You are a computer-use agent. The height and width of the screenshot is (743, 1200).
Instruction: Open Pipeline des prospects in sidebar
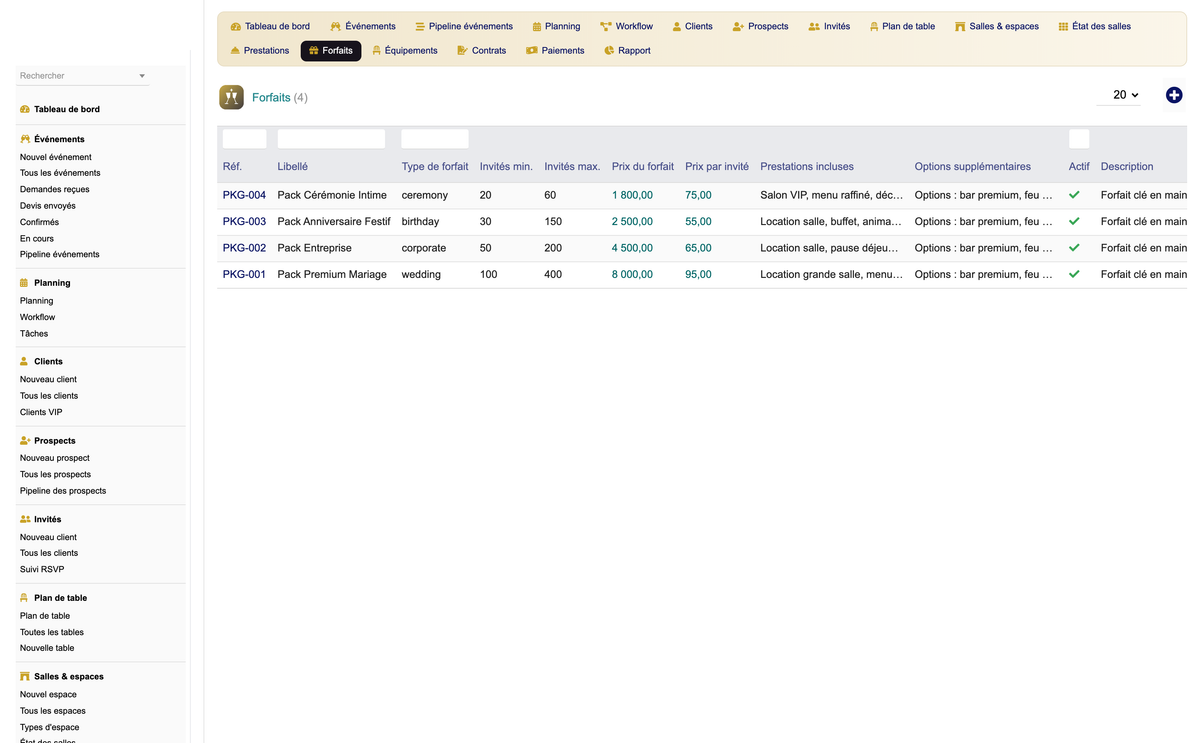tap(63, 491)
